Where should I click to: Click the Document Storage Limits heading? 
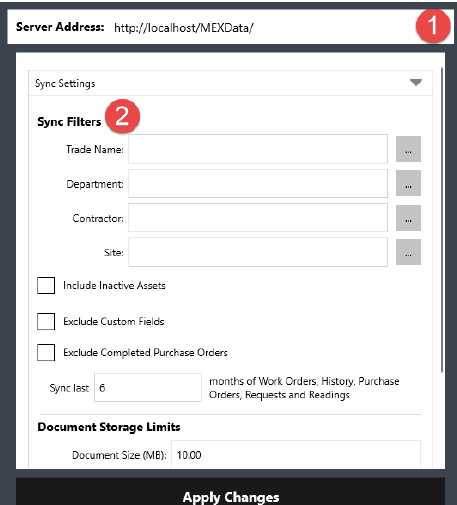(x=109, y=427)
